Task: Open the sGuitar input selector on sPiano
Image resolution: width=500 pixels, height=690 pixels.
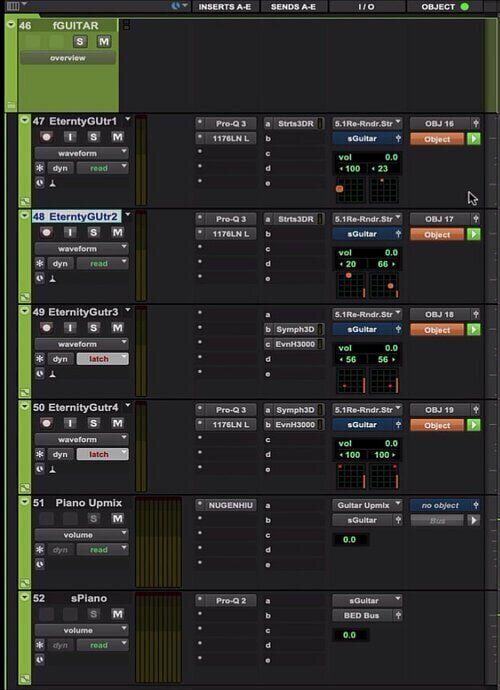Action: tap(367, 601)
